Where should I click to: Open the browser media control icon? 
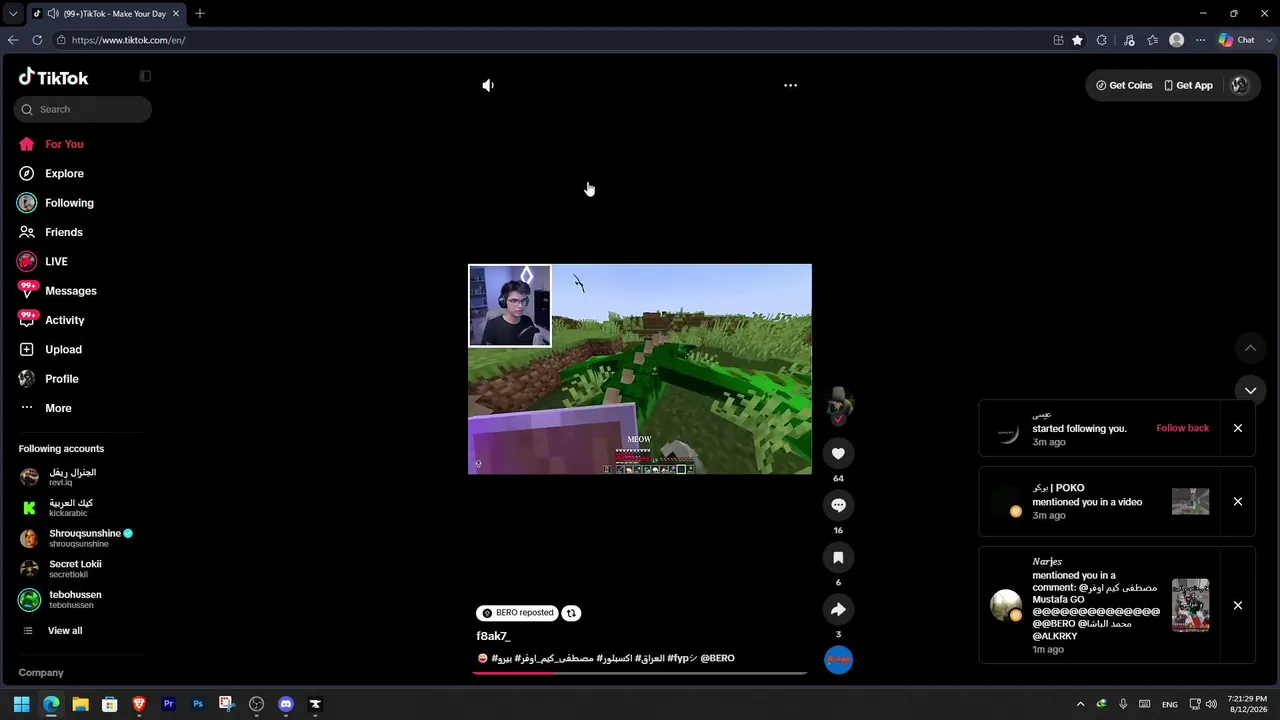tap(1129, 40)
